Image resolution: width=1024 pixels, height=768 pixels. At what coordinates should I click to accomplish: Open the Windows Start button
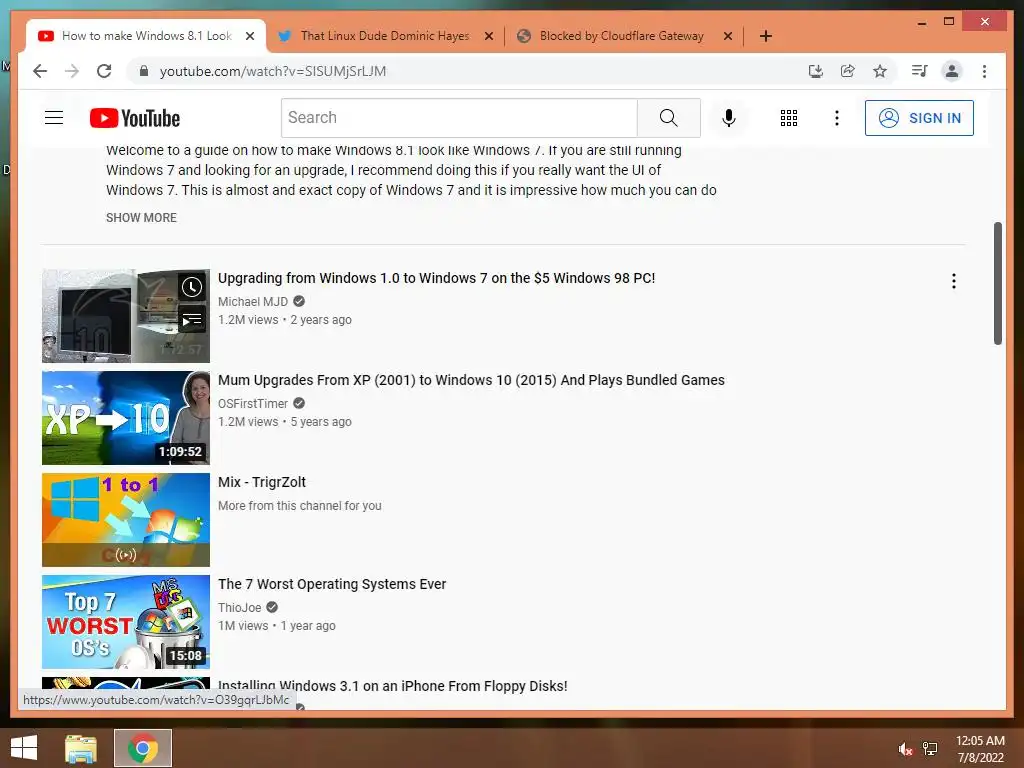tap(24, 748)
